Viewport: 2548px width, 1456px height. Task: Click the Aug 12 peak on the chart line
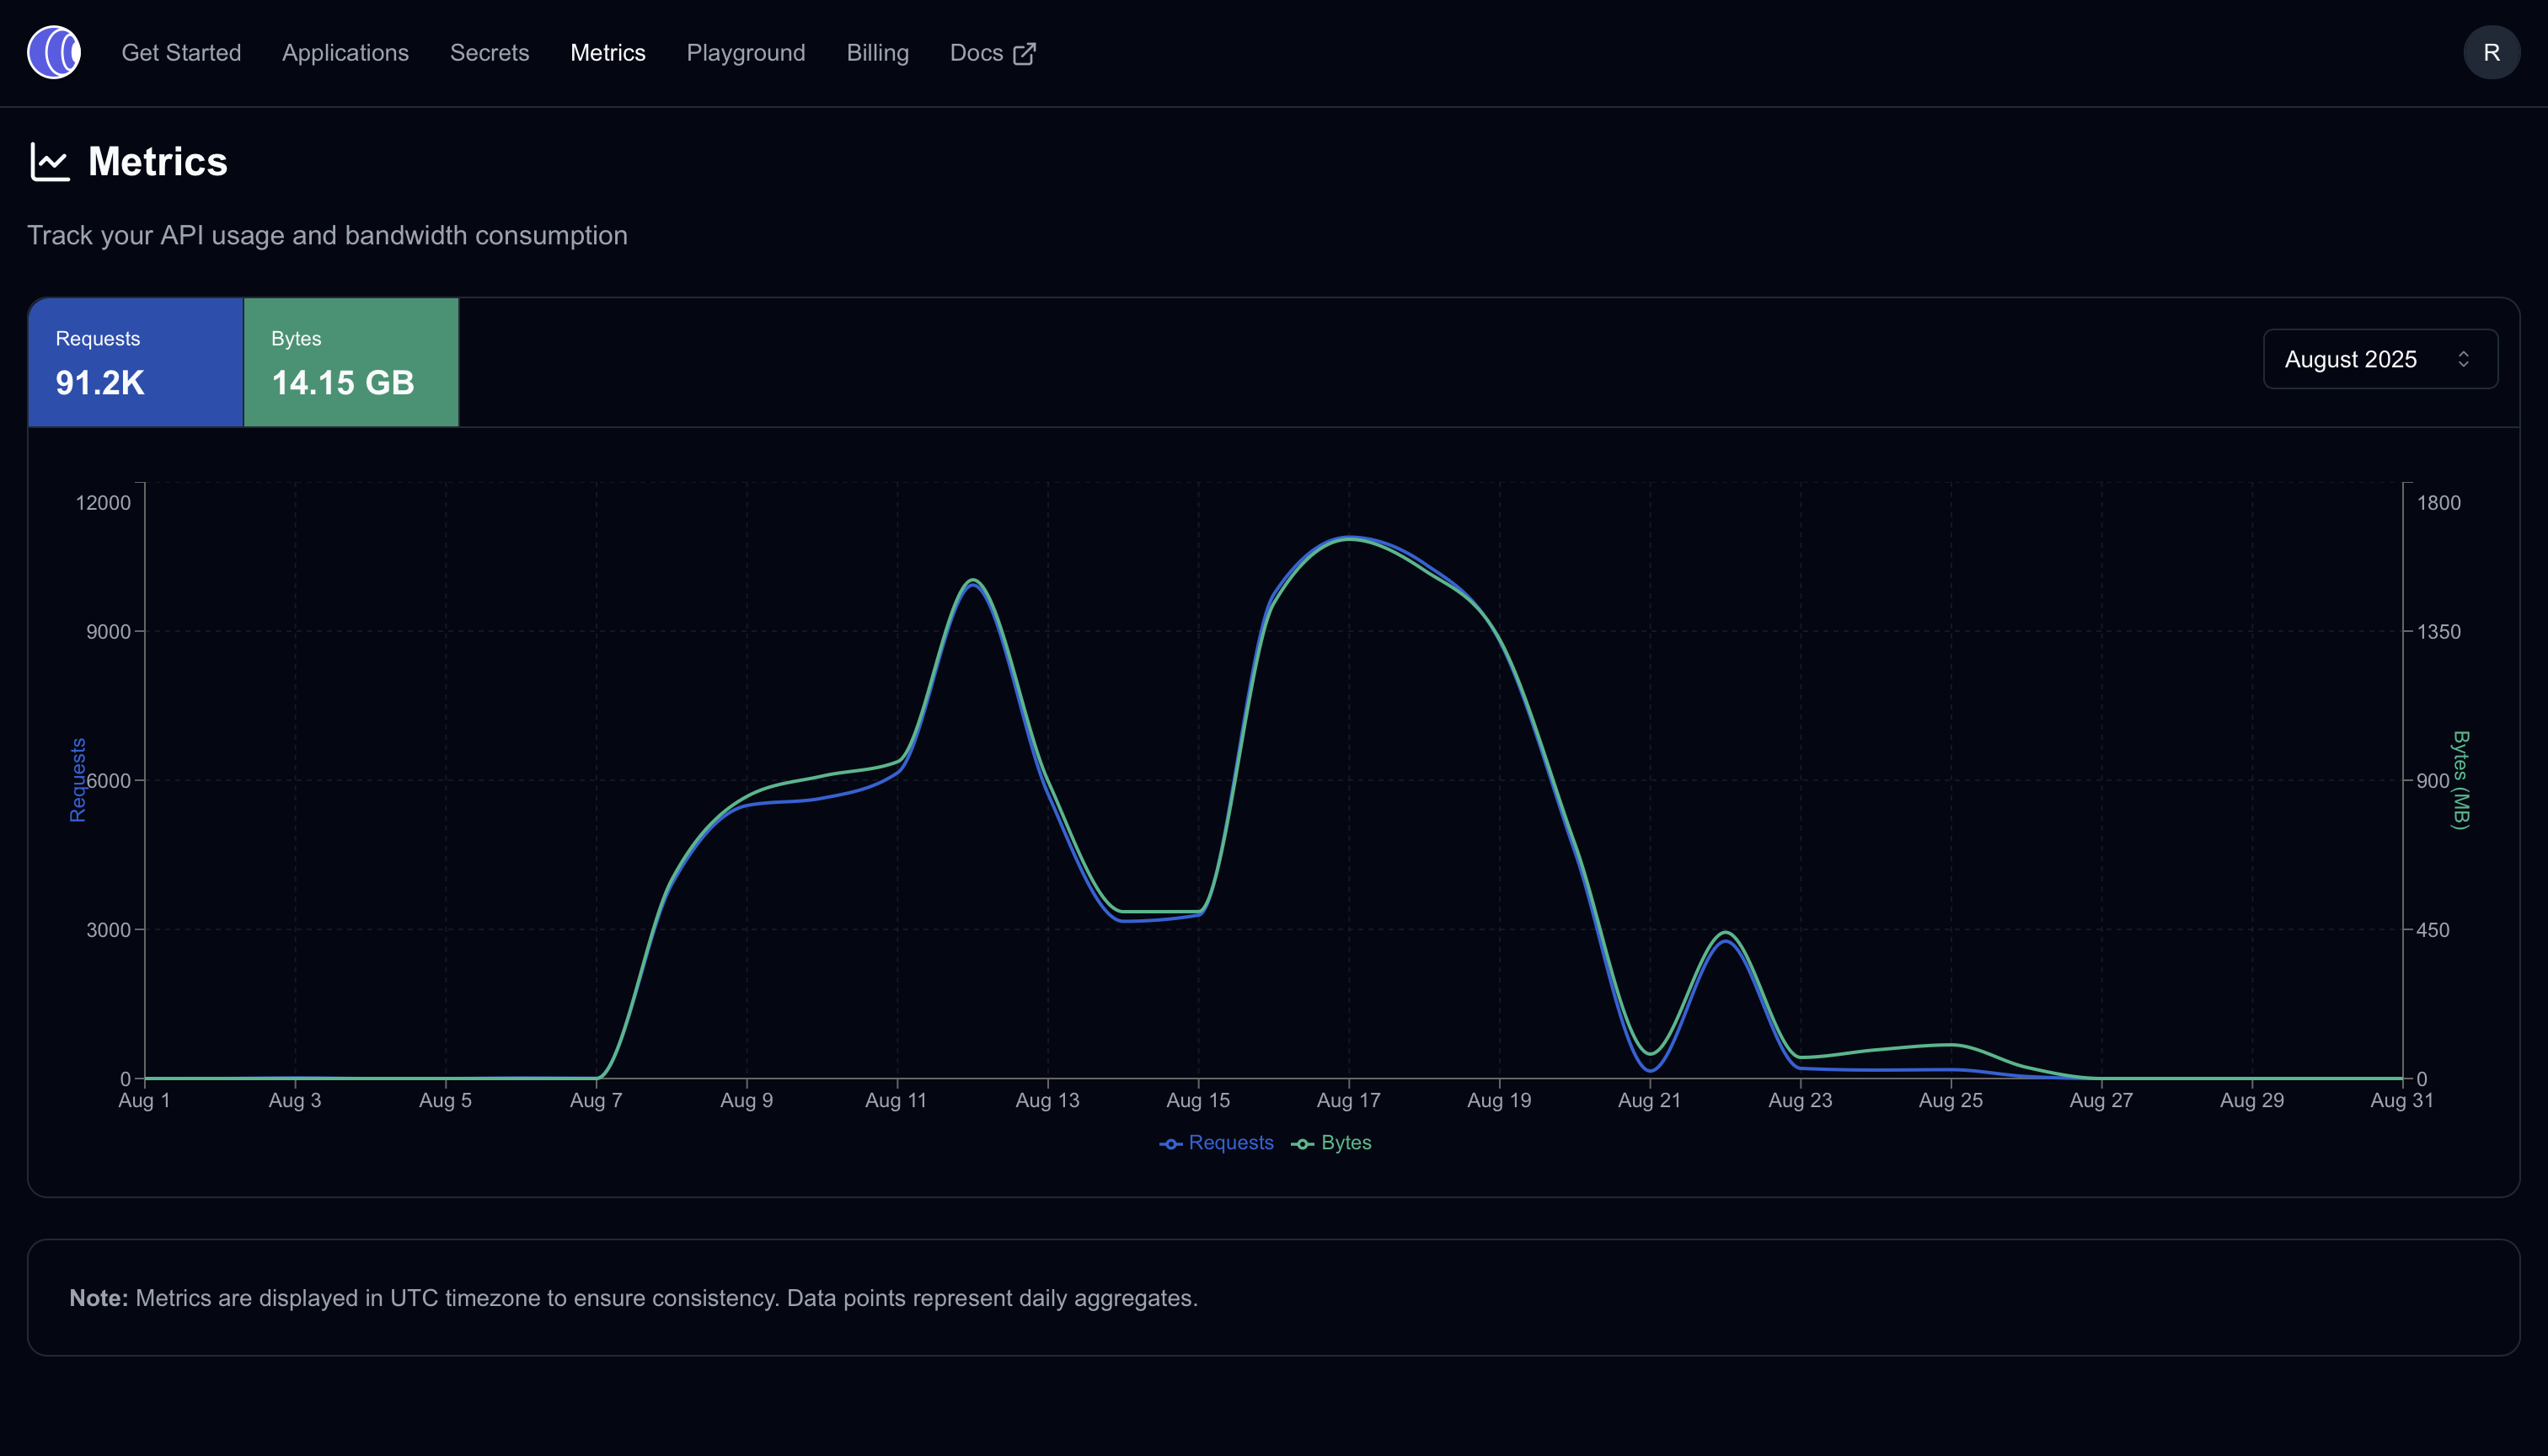pos(973,582)
